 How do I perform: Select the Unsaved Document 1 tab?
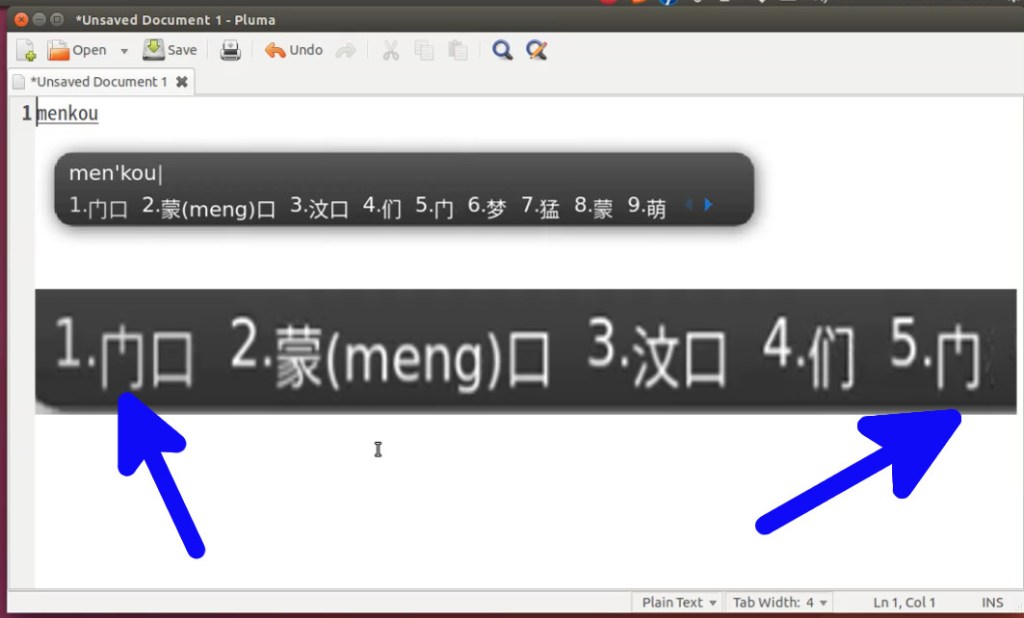coord(97,82)
